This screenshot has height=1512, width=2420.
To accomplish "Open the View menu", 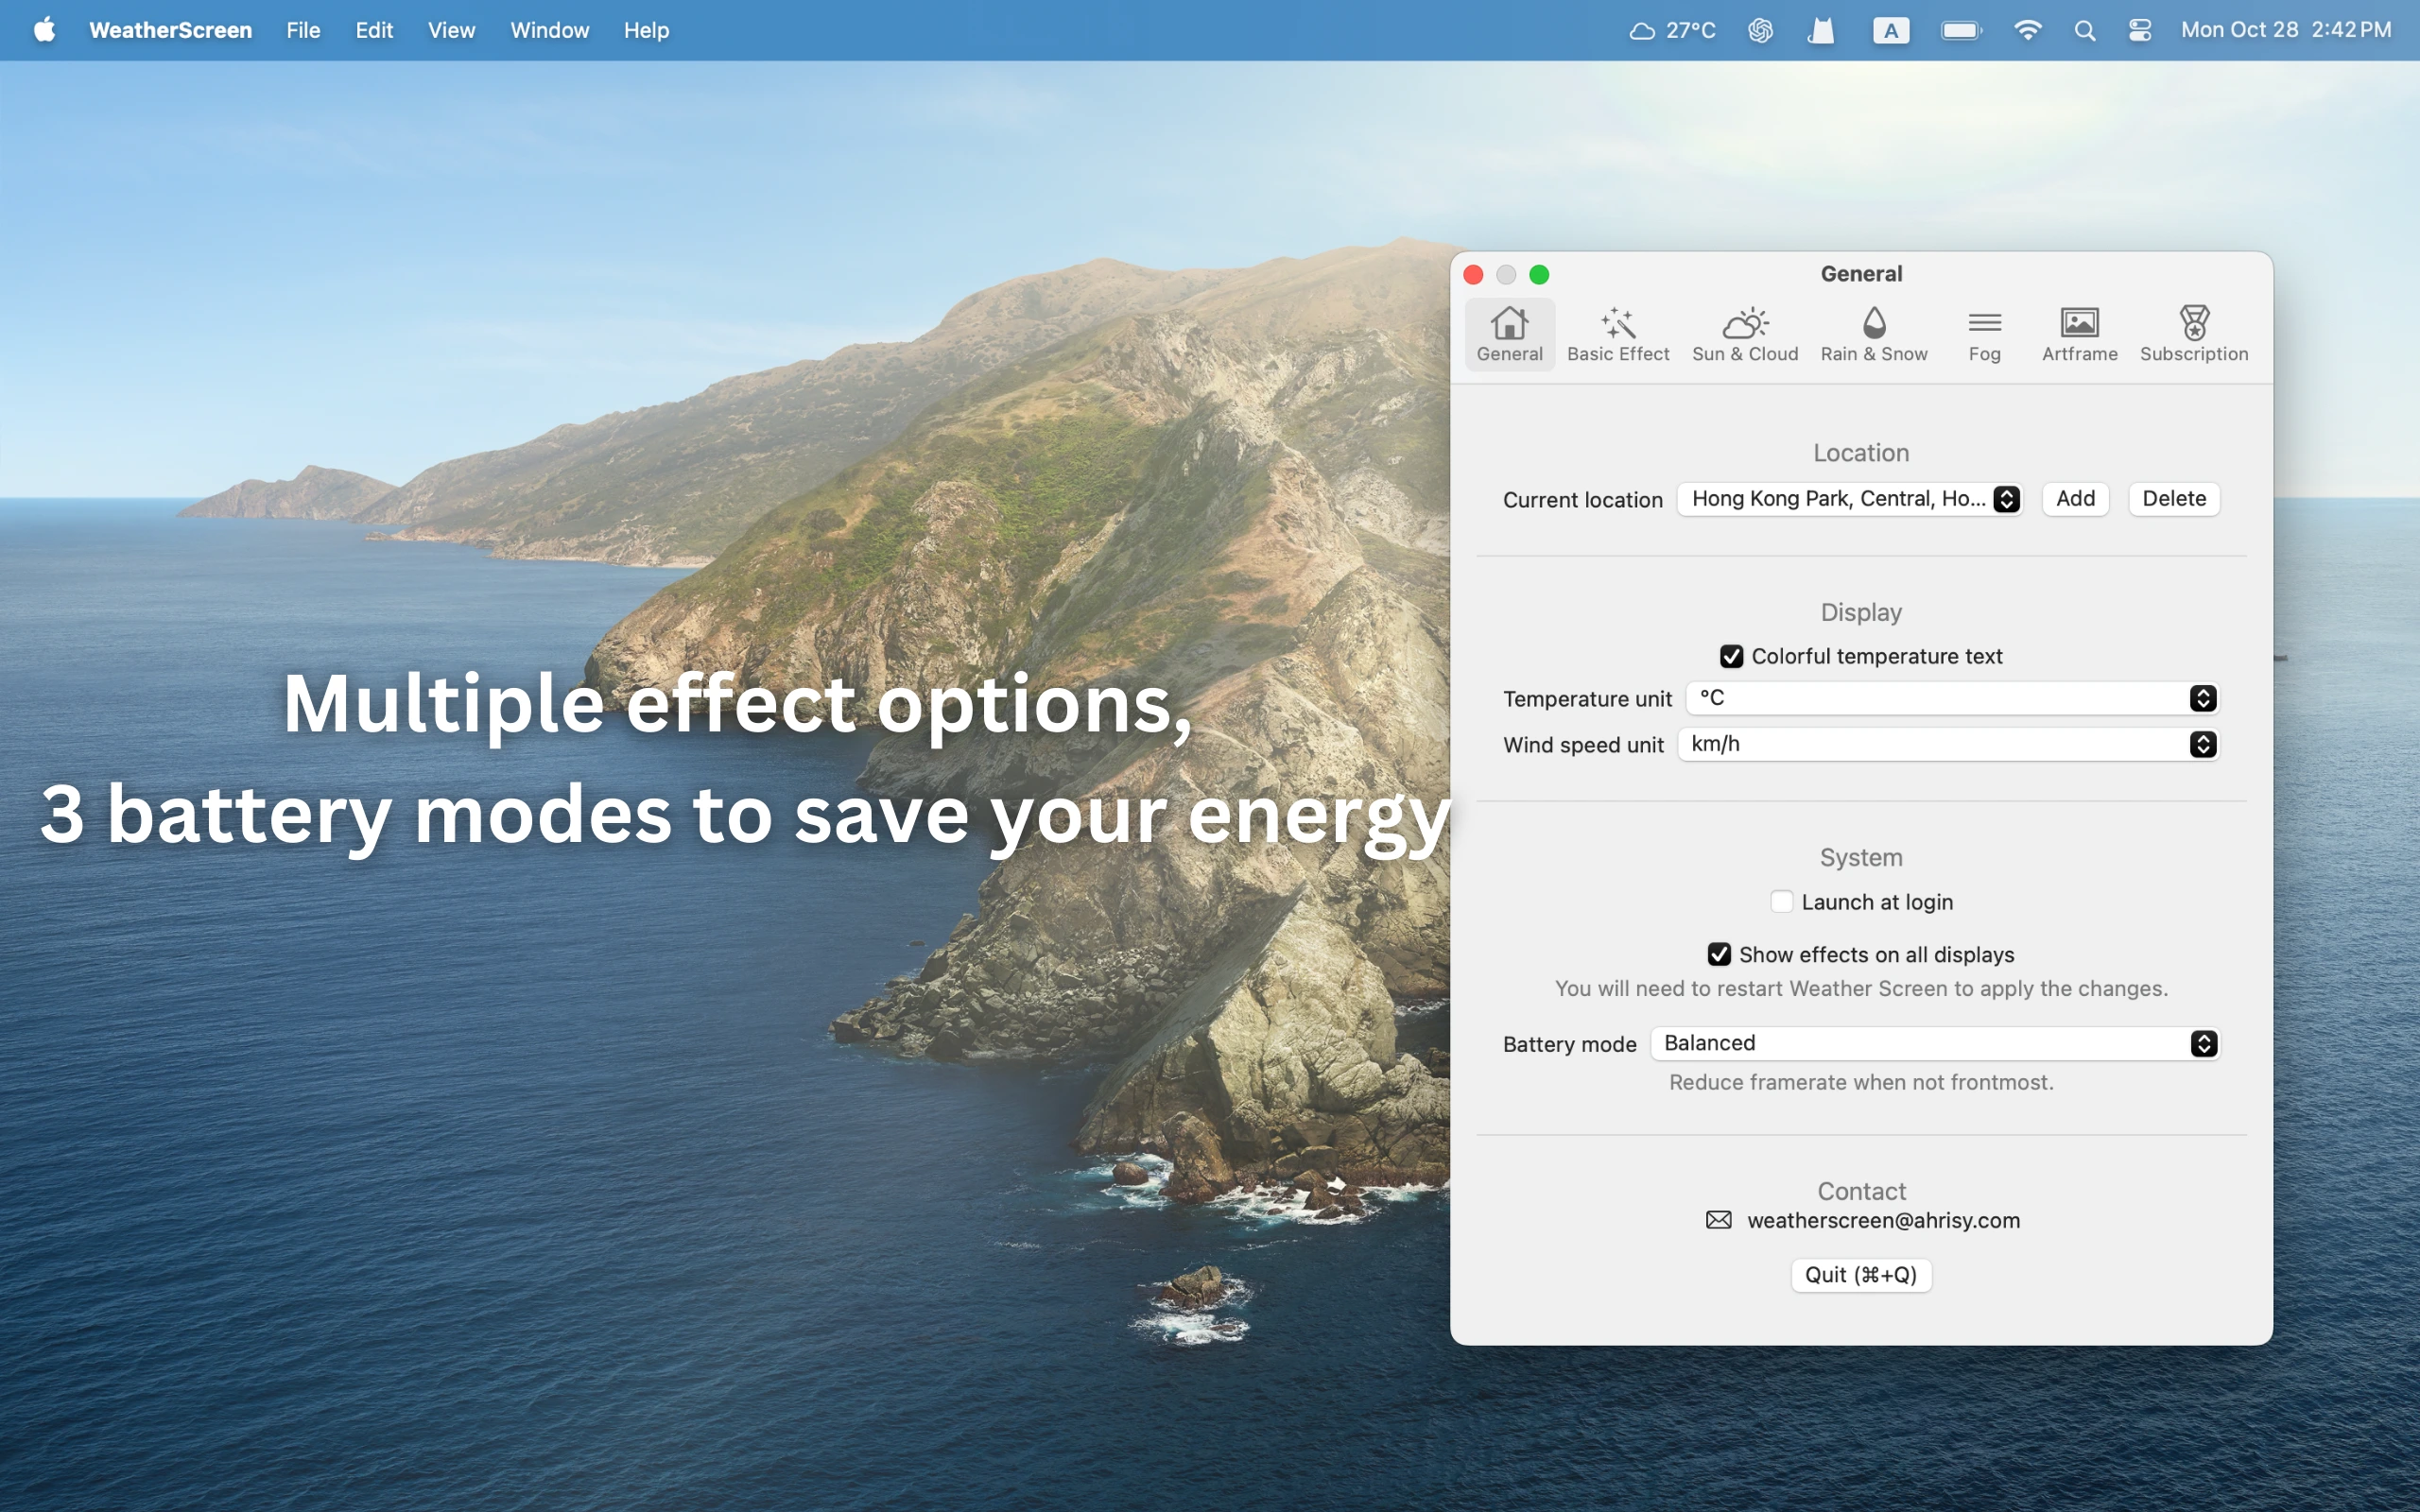I will (451, 30).
